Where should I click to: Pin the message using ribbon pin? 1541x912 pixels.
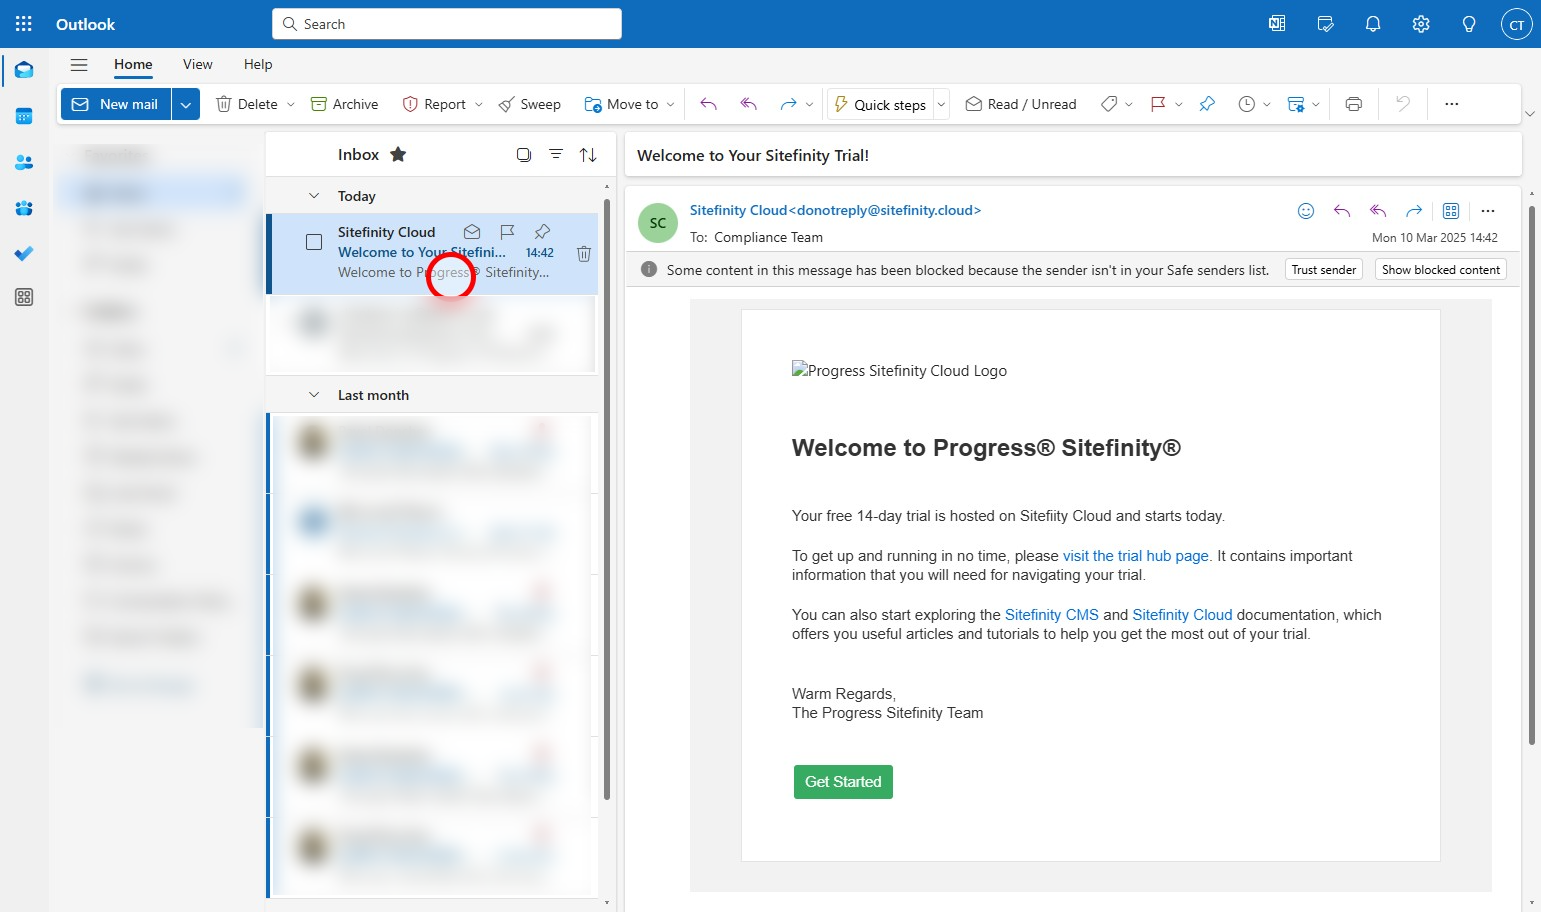(x=1207, y=104)
